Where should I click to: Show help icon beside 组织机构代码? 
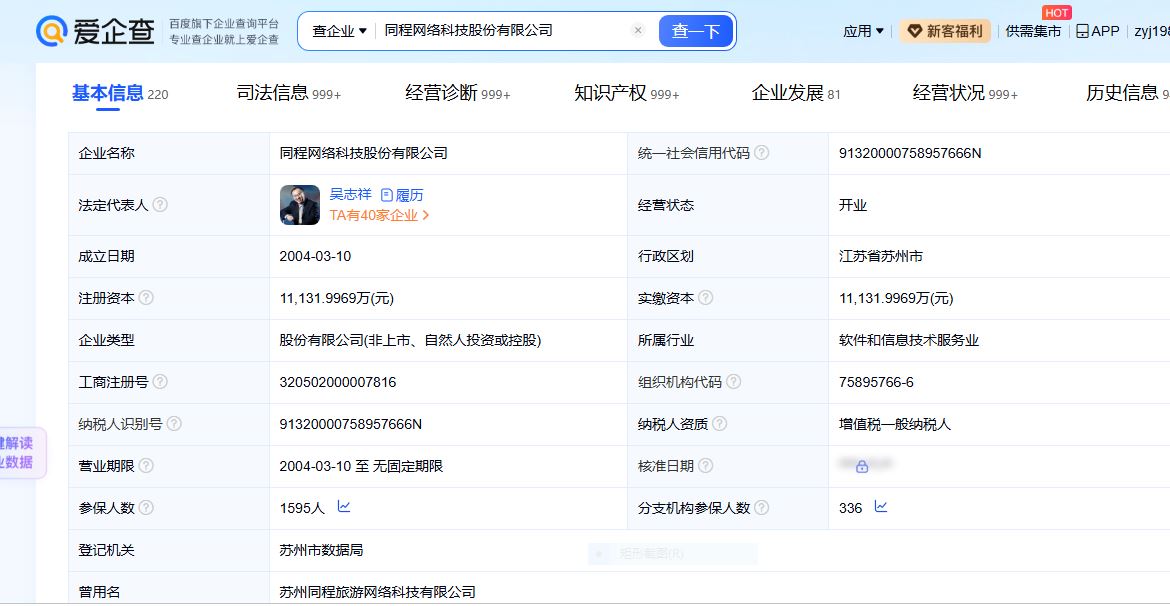pos(733,382)
